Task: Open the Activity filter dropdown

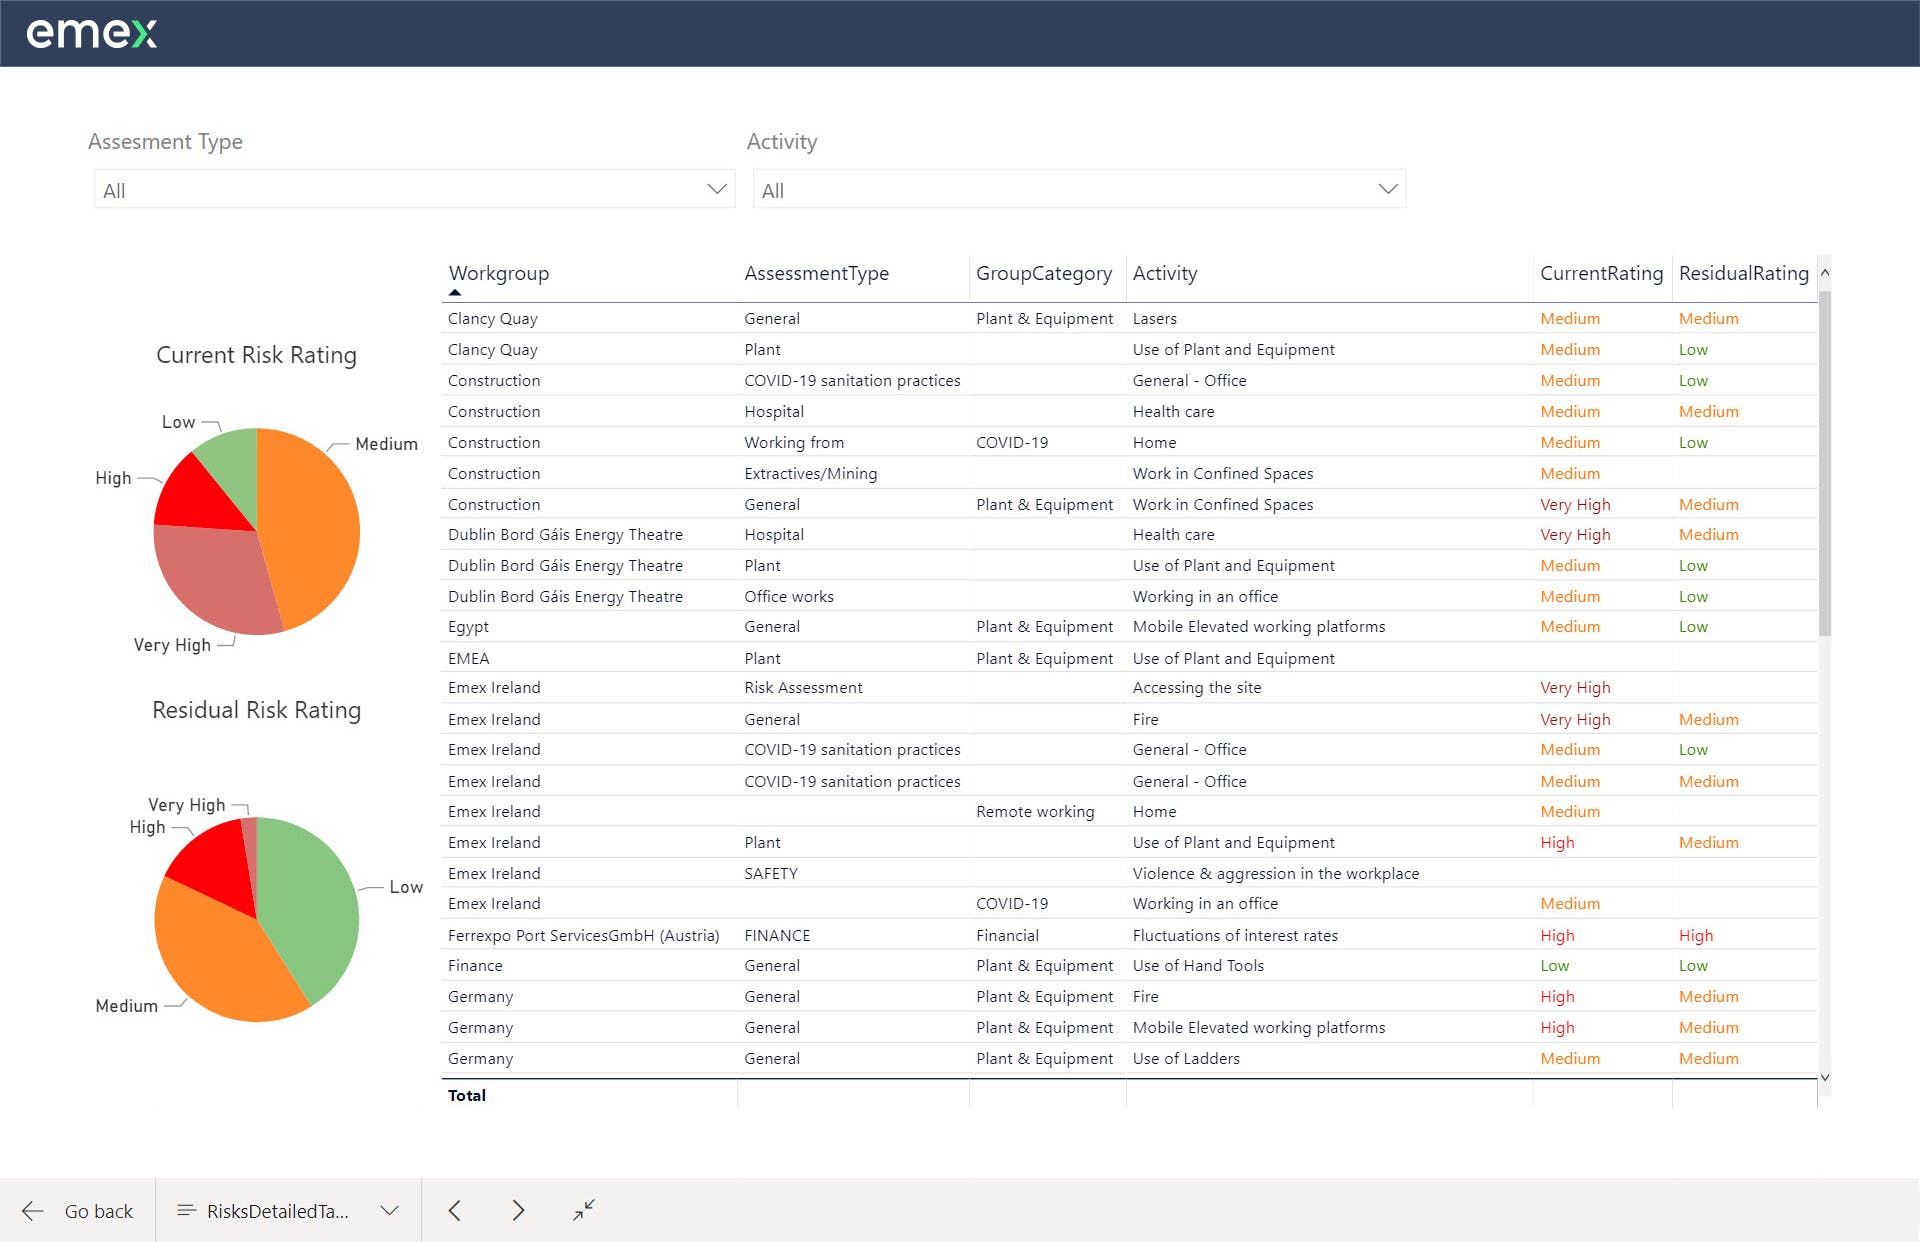Action: point(1078,189)
